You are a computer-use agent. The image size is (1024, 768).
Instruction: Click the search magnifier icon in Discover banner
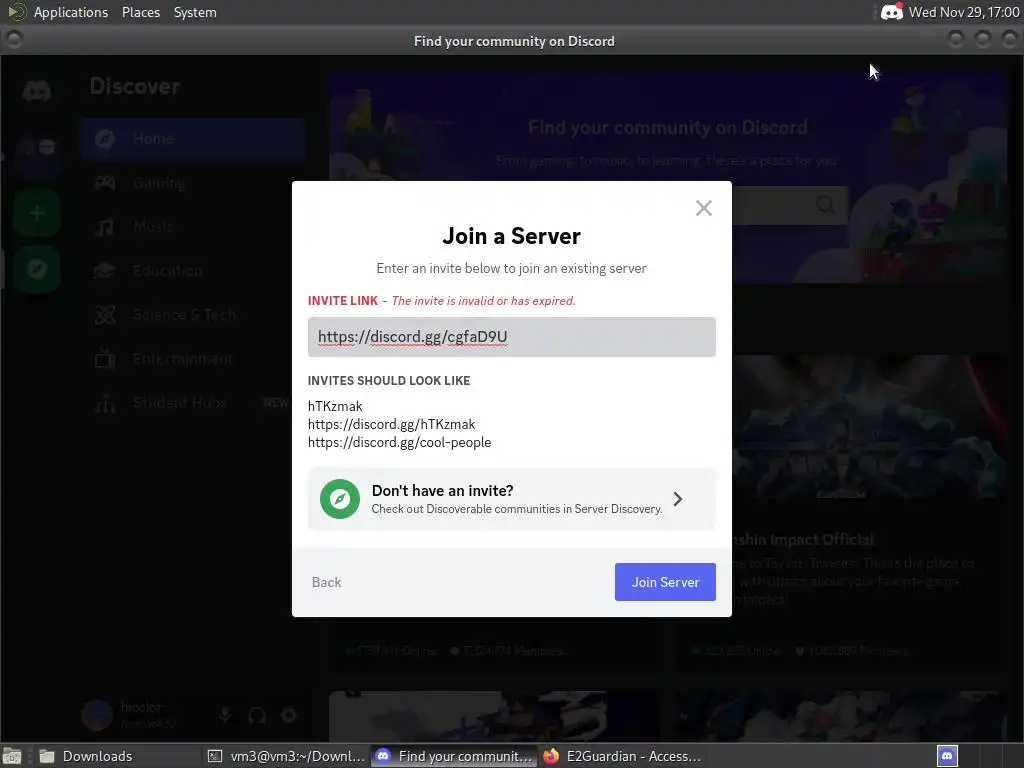(x=825, y=204)
